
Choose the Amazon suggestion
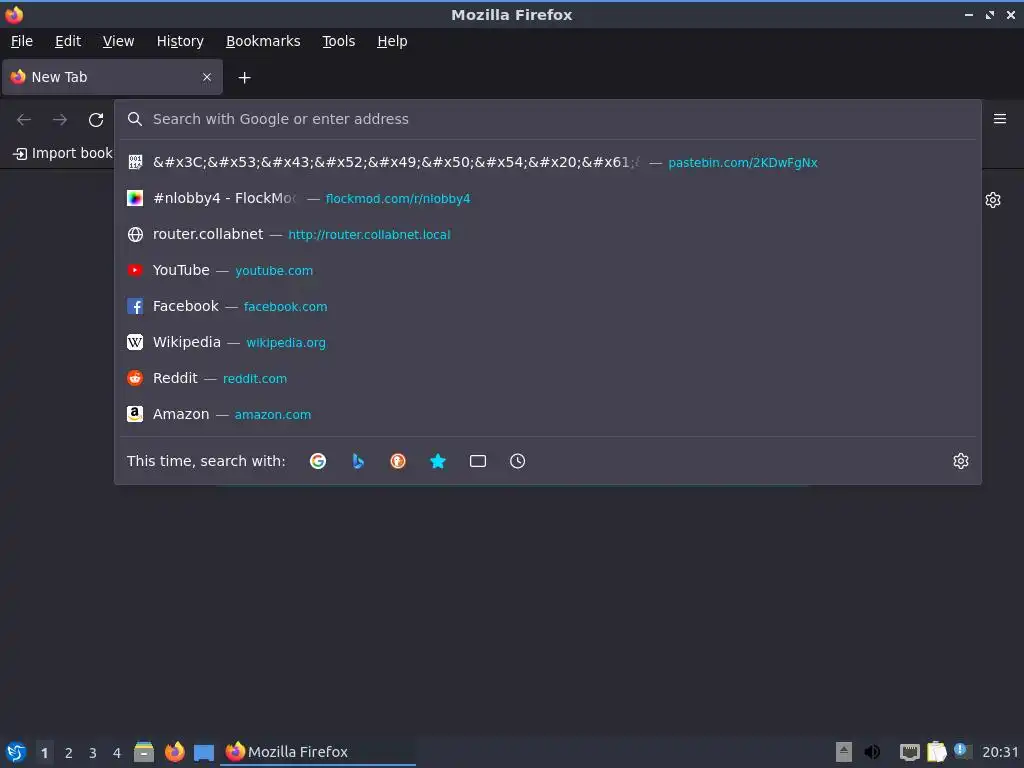(549, 414)
